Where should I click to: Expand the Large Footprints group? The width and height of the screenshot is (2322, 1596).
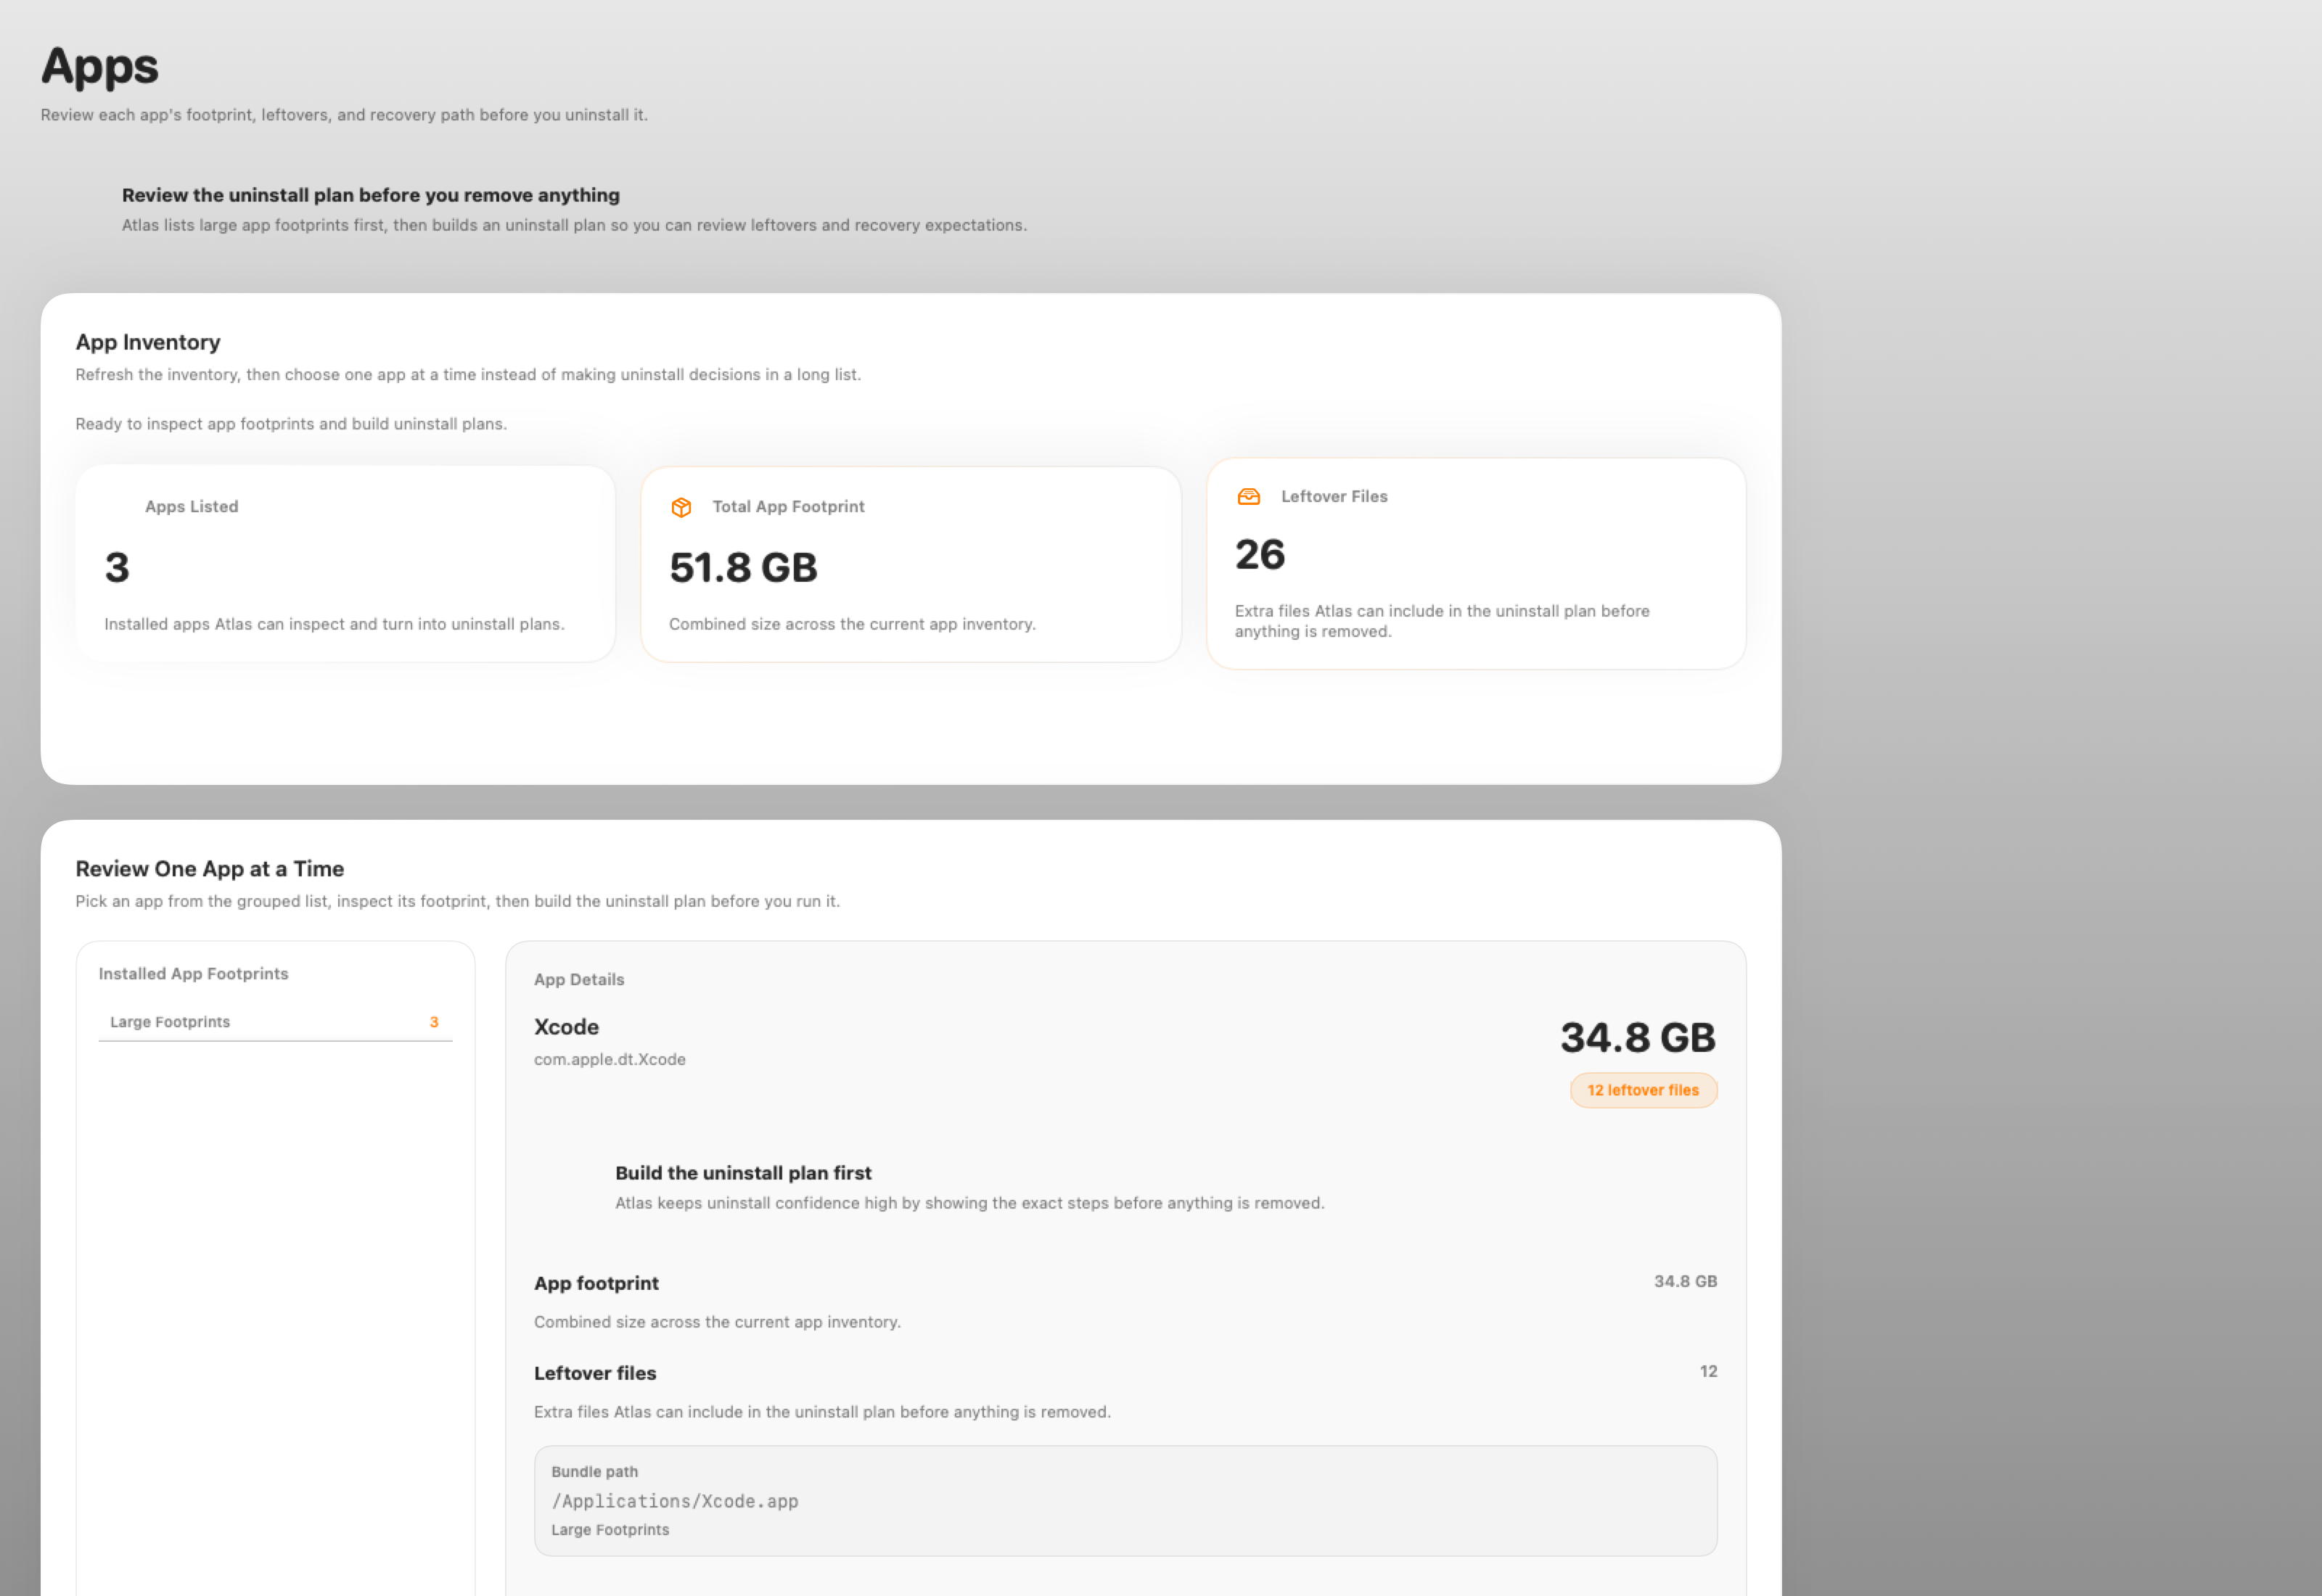pyautogui.click(x=170, y=1022)
